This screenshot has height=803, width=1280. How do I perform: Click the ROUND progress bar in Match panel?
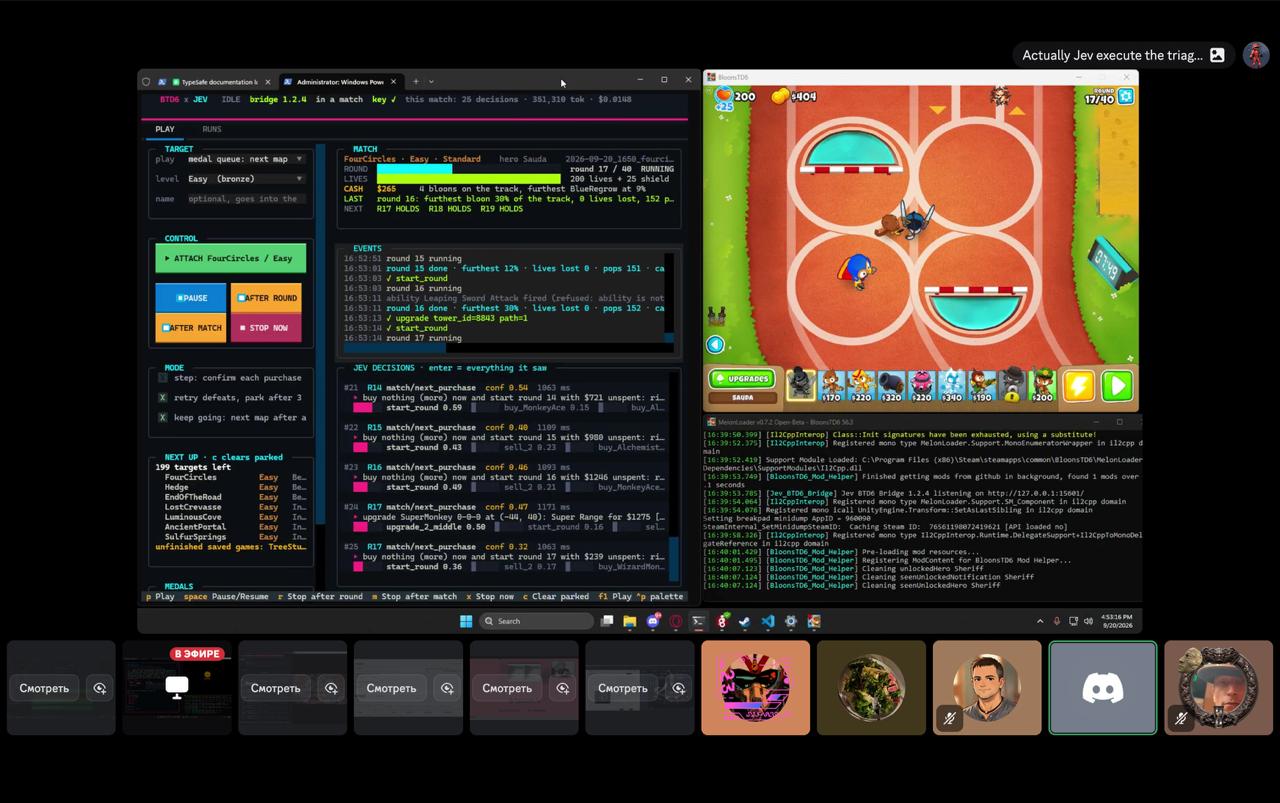pyautogui.click(x=468, y=169)
